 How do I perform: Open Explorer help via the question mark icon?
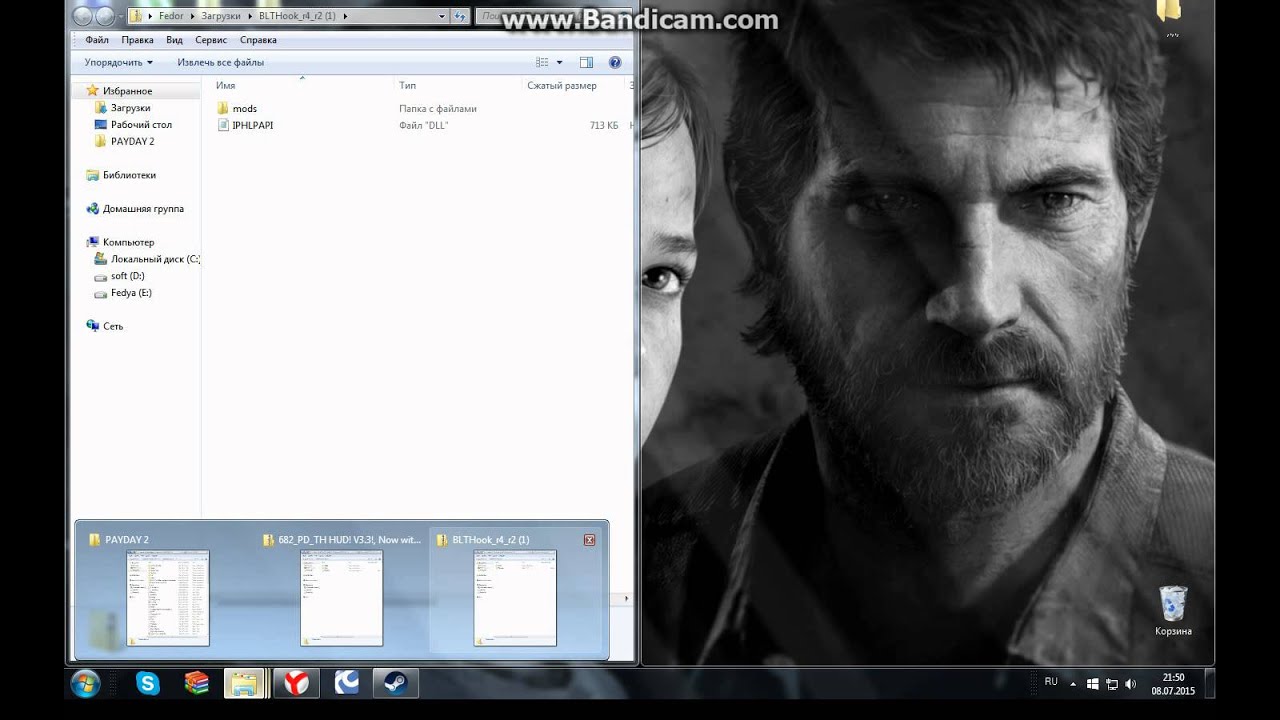tap(615, 62)
